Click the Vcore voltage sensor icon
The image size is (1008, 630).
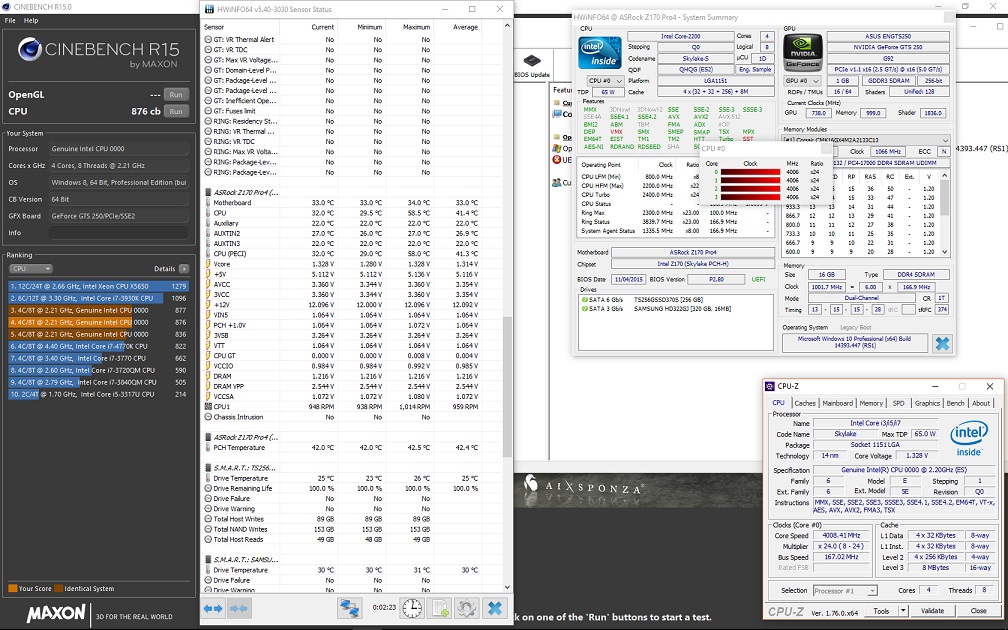pos(208,264)
